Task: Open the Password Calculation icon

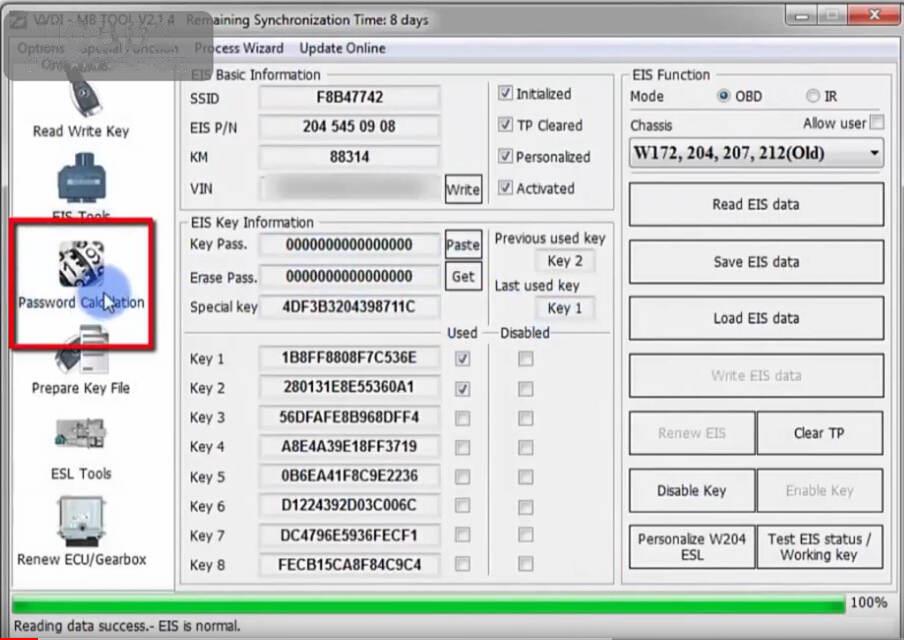Action: click(x=81, y=263)
